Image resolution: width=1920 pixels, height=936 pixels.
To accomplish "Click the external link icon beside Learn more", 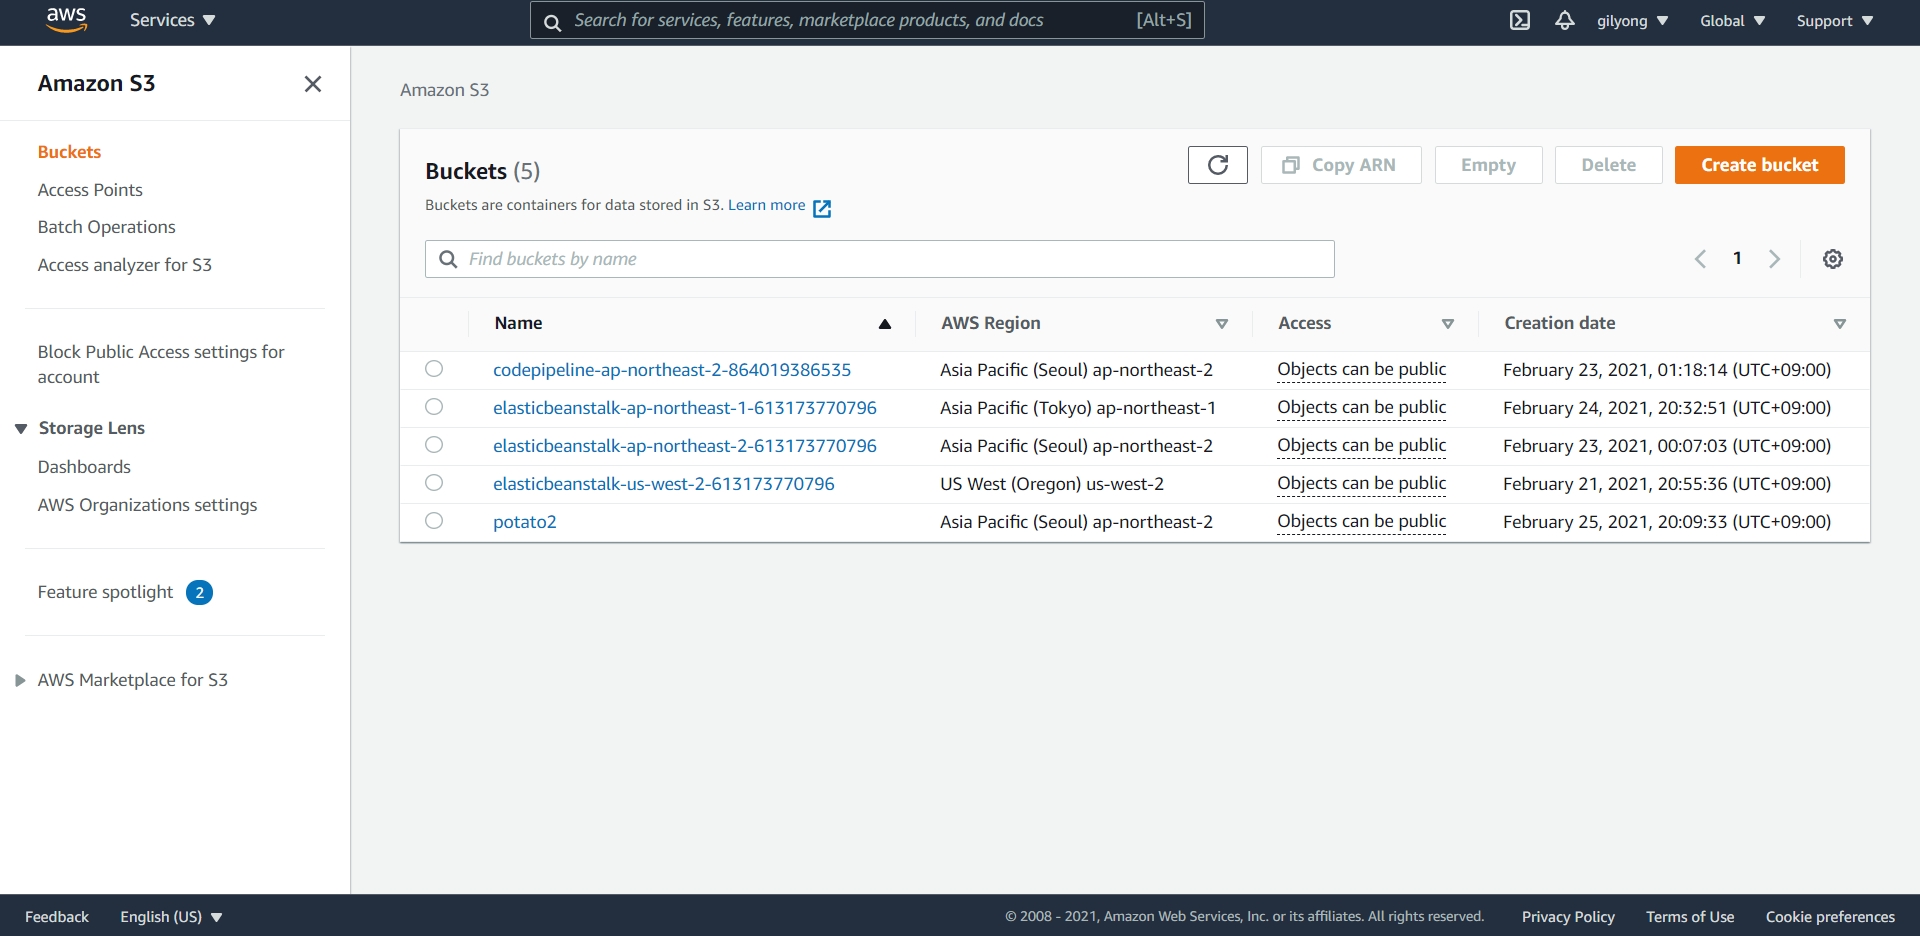I will coord(822,208).
